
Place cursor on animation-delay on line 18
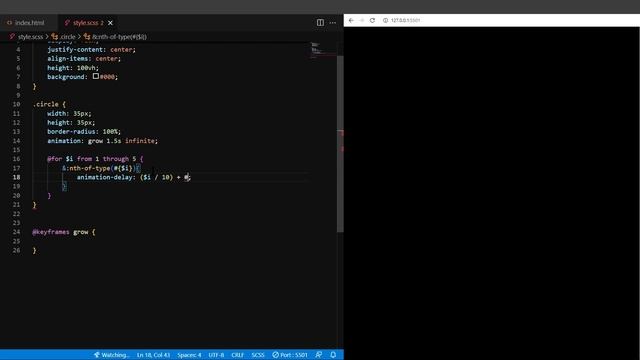tap(105, 177)
